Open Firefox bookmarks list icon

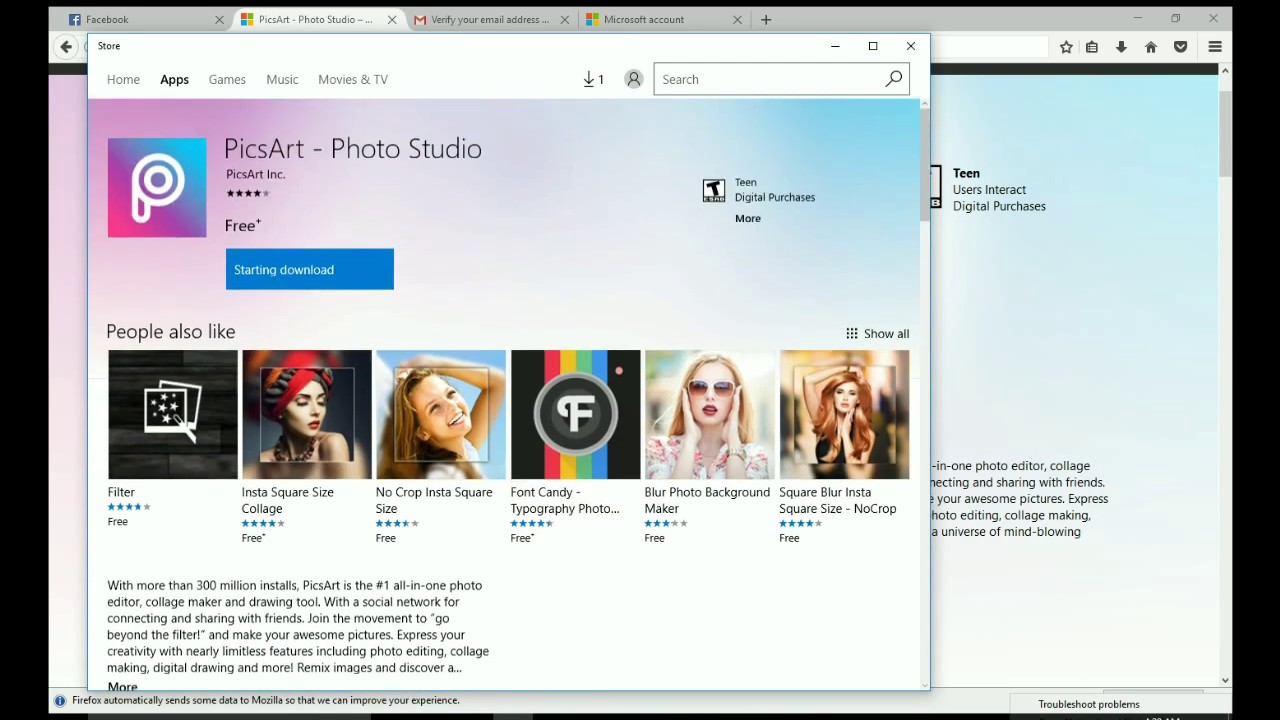point(1092,47)
